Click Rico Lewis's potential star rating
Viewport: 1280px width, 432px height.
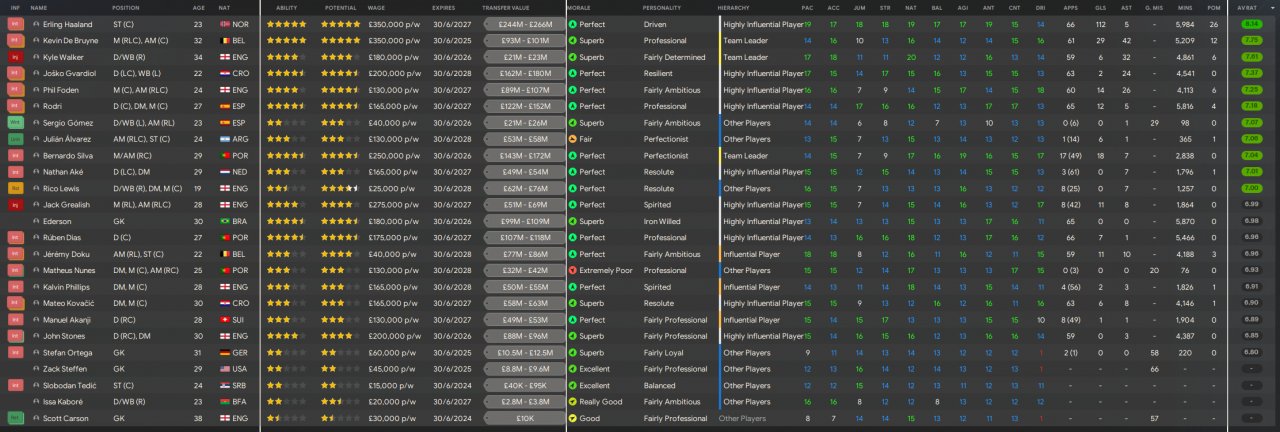coord(340,188)
